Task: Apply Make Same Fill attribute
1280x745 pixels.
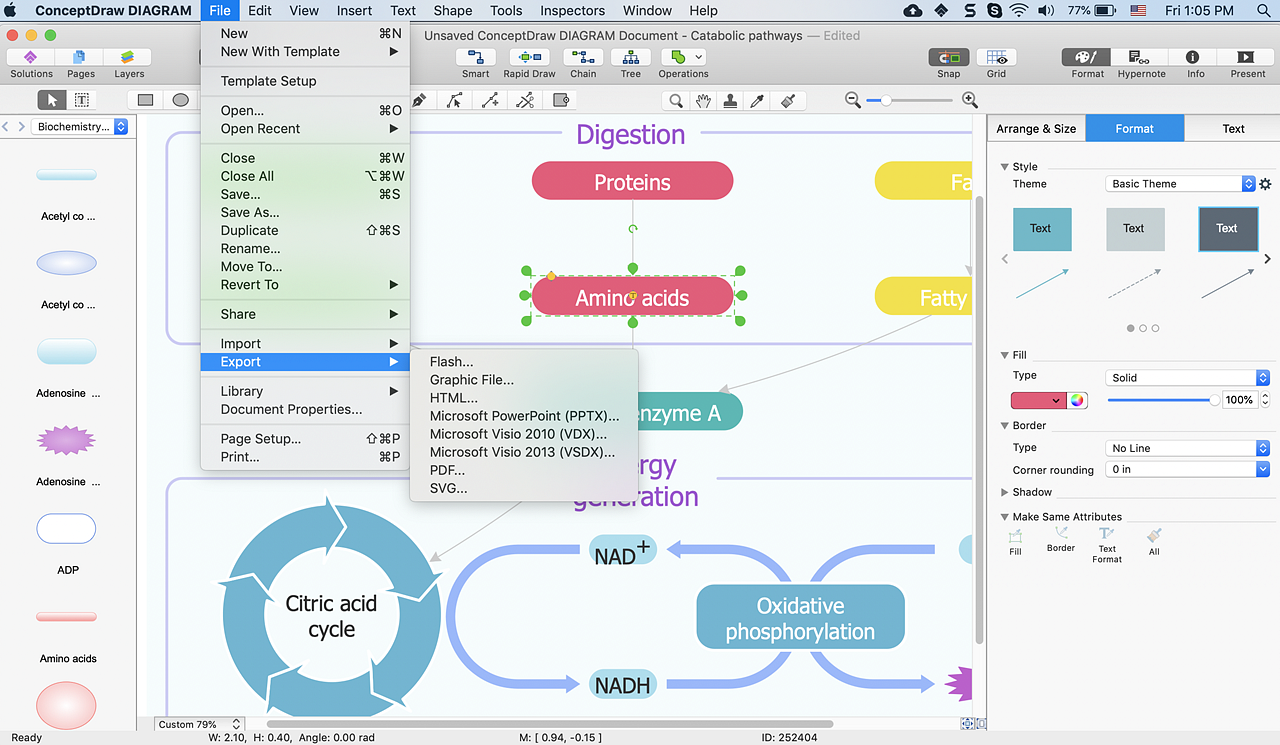Action: 1015,542
